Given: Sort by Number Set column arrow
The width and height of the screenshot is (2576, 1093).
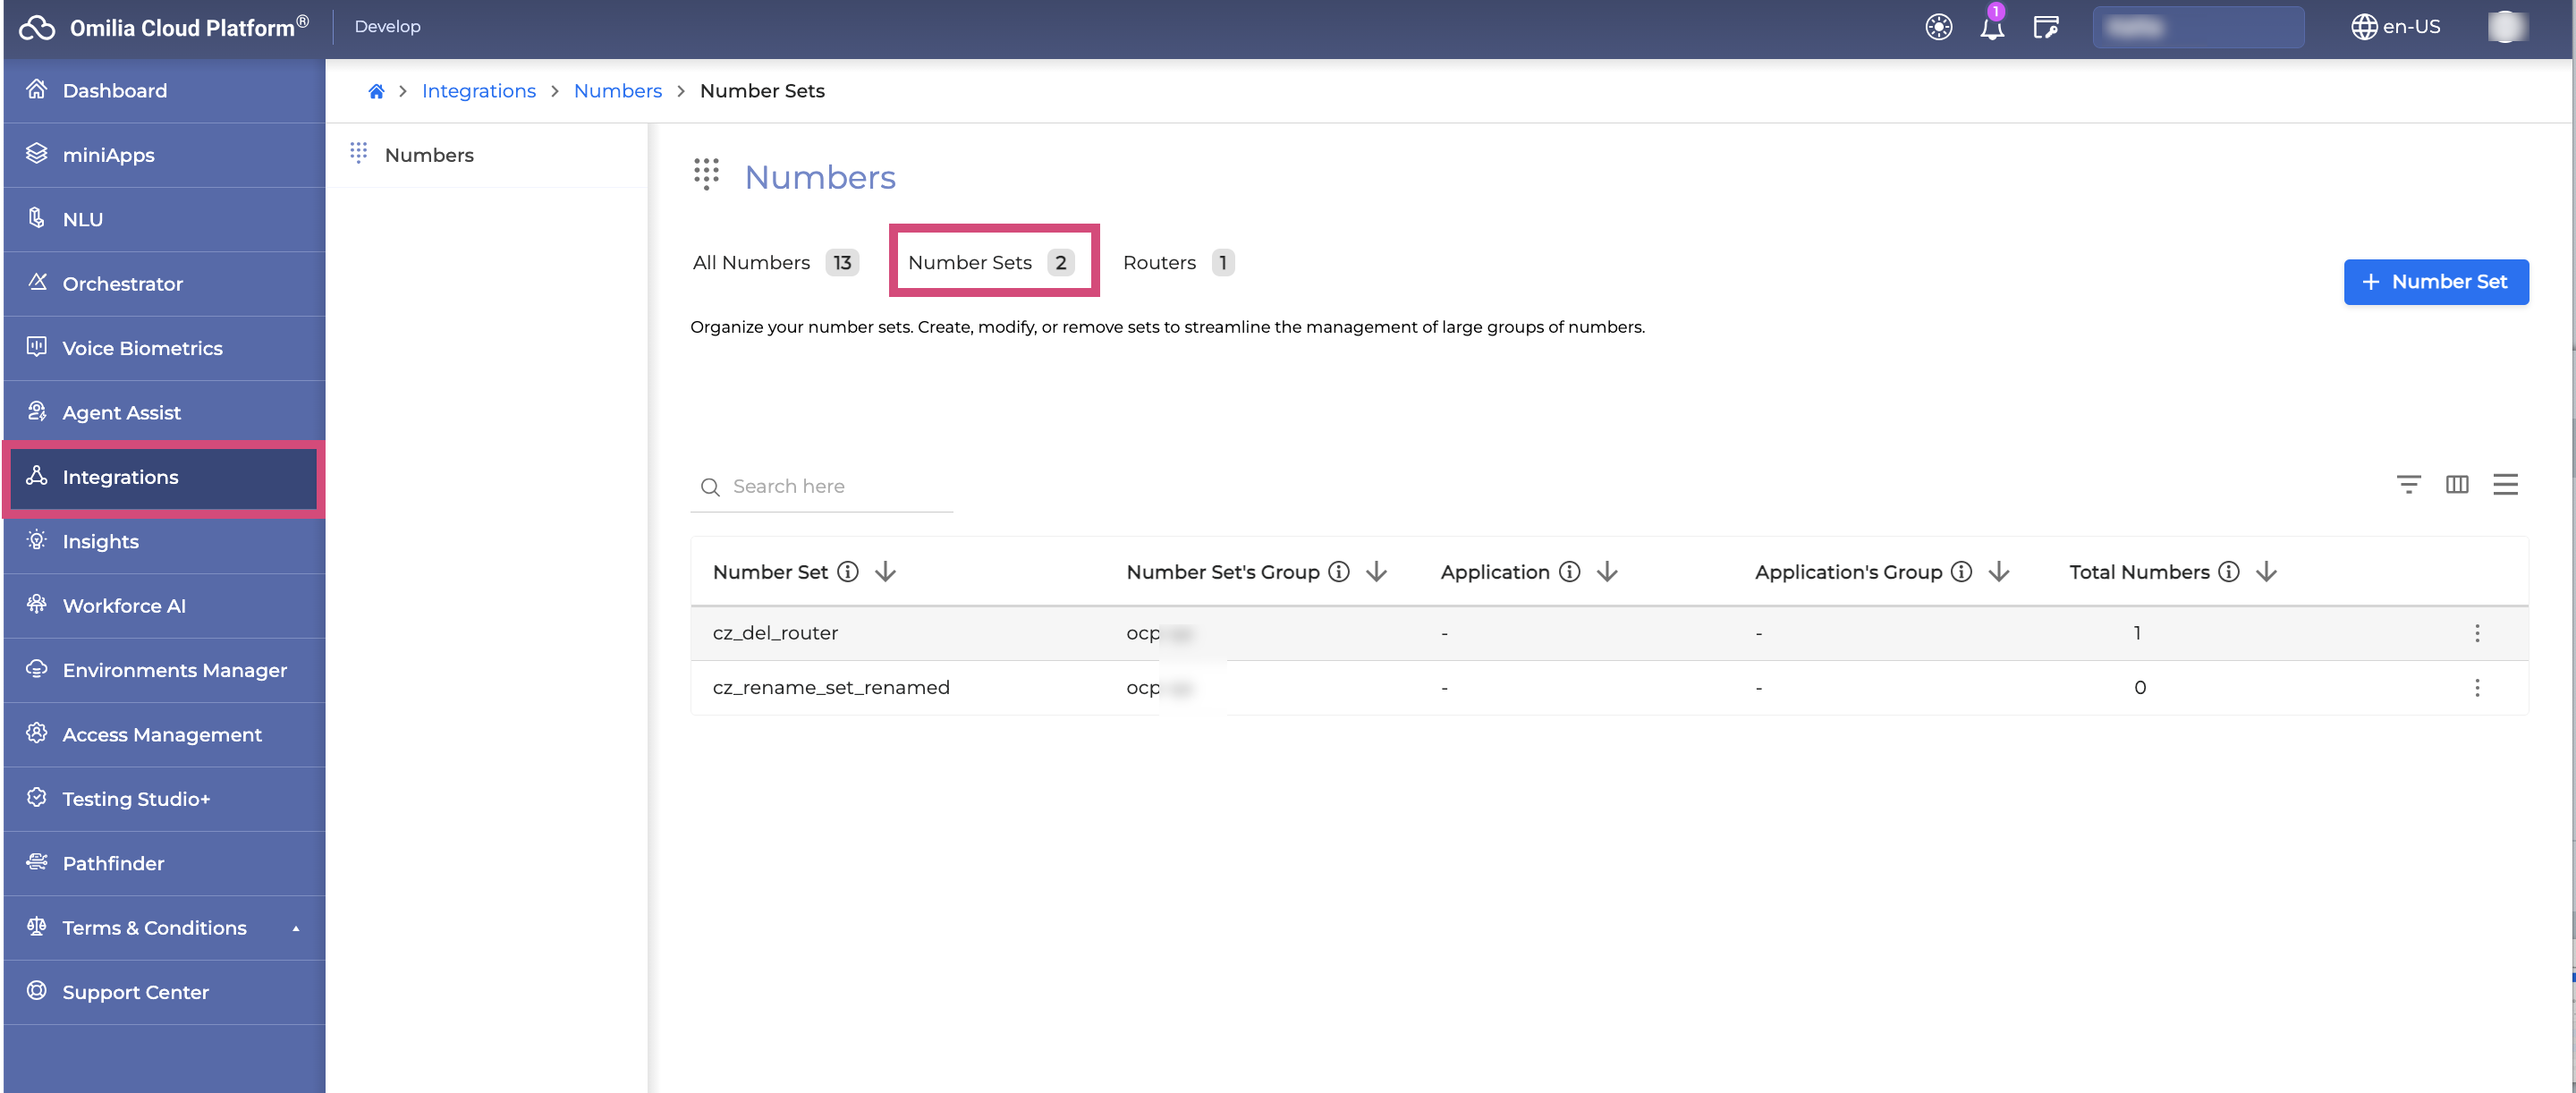Looking at the screenshot, I should coord(885,572).
